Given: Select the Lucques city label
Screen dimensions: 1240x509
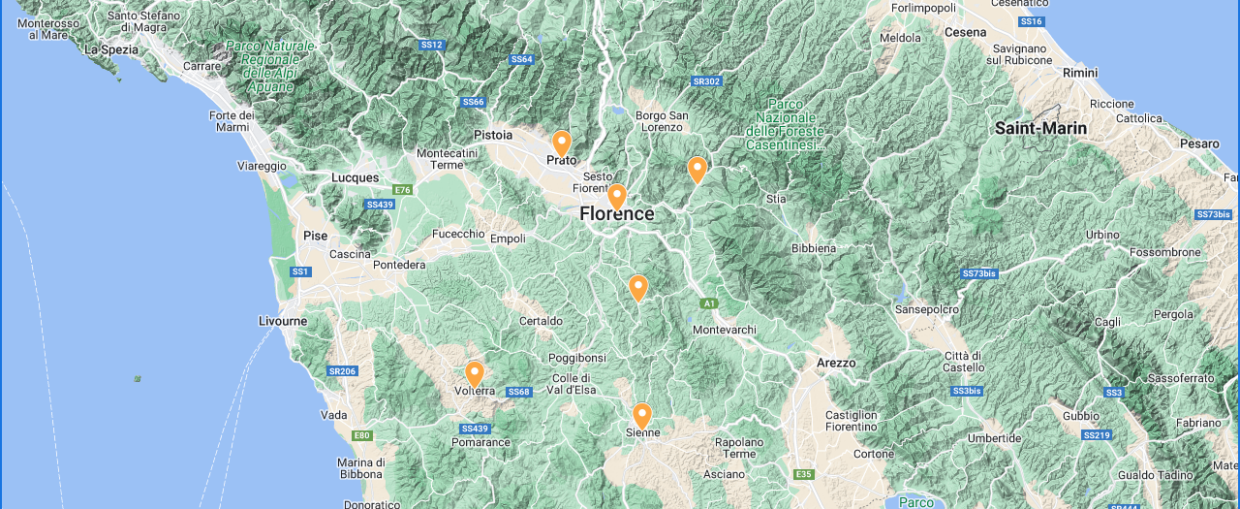Looking at the screenshot, I should click(355, 178).
